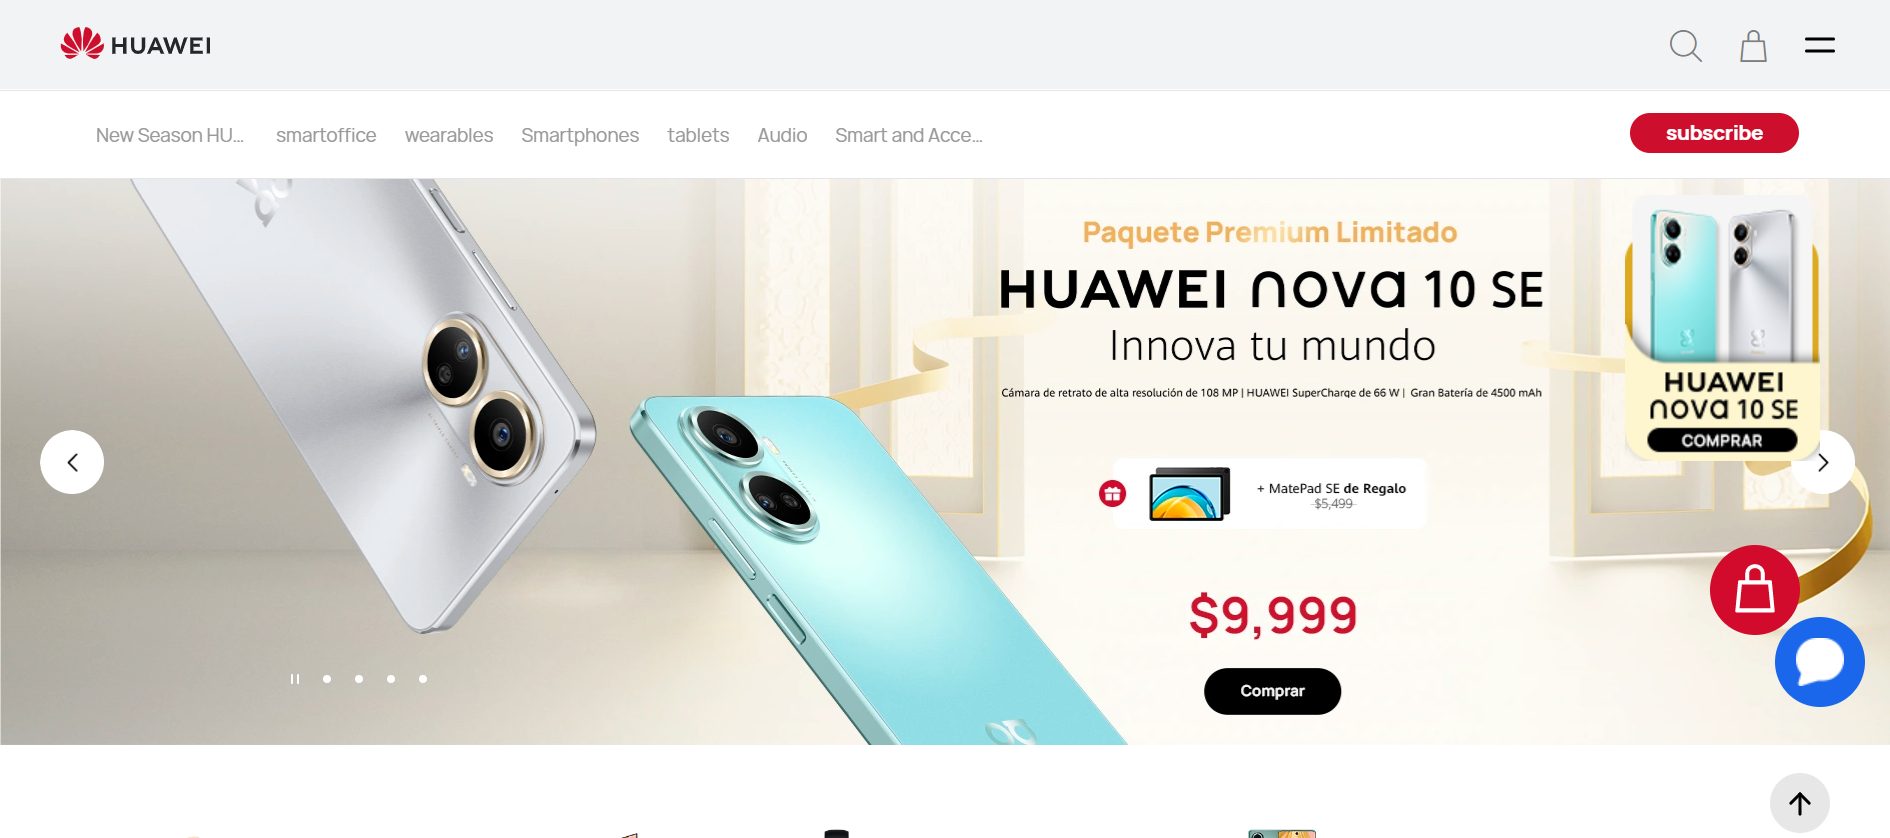
Task: Click the red subscribe button
Action: pyautogui.click(x=1714, y=133)
